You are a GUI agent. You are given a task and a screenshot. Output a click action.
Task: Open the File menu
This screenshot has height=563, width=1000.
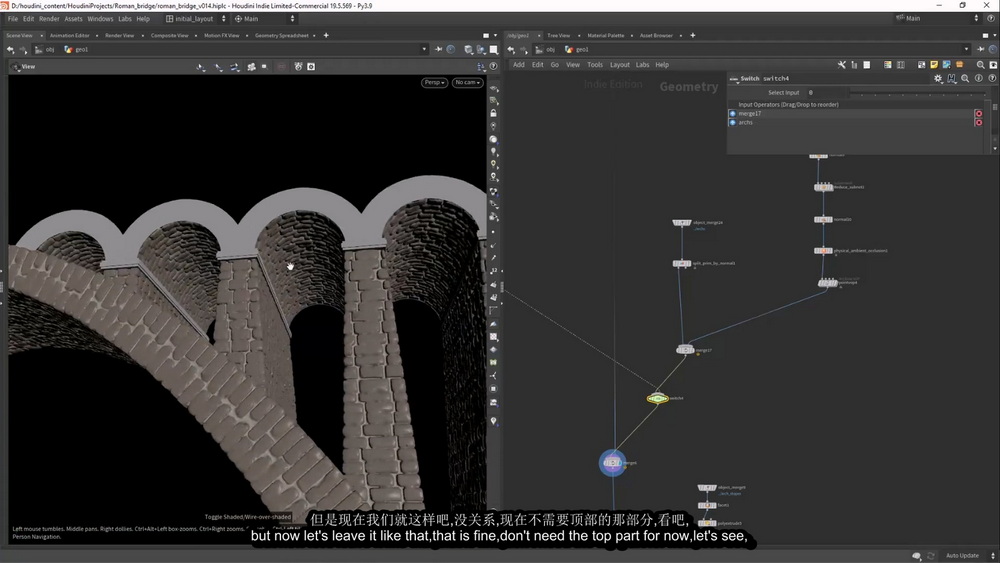pyautogui.click(x=13, y=18)
